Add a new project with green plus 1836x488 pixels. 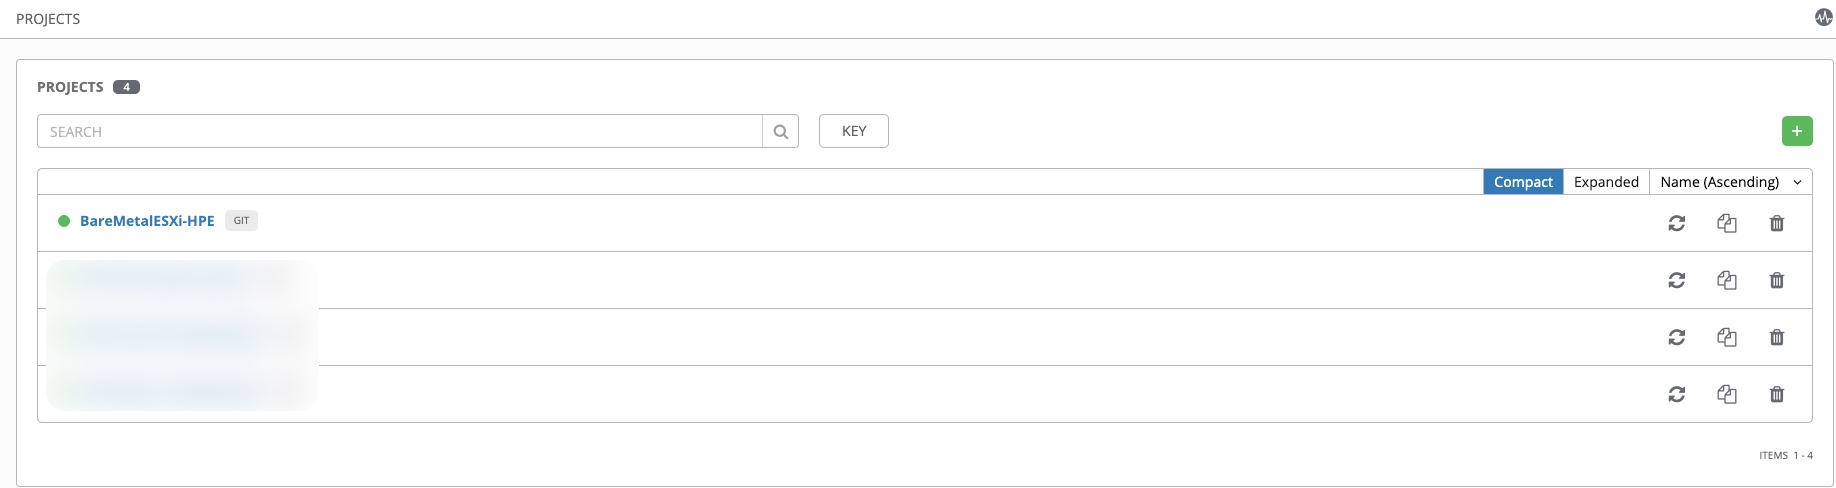1797,131
